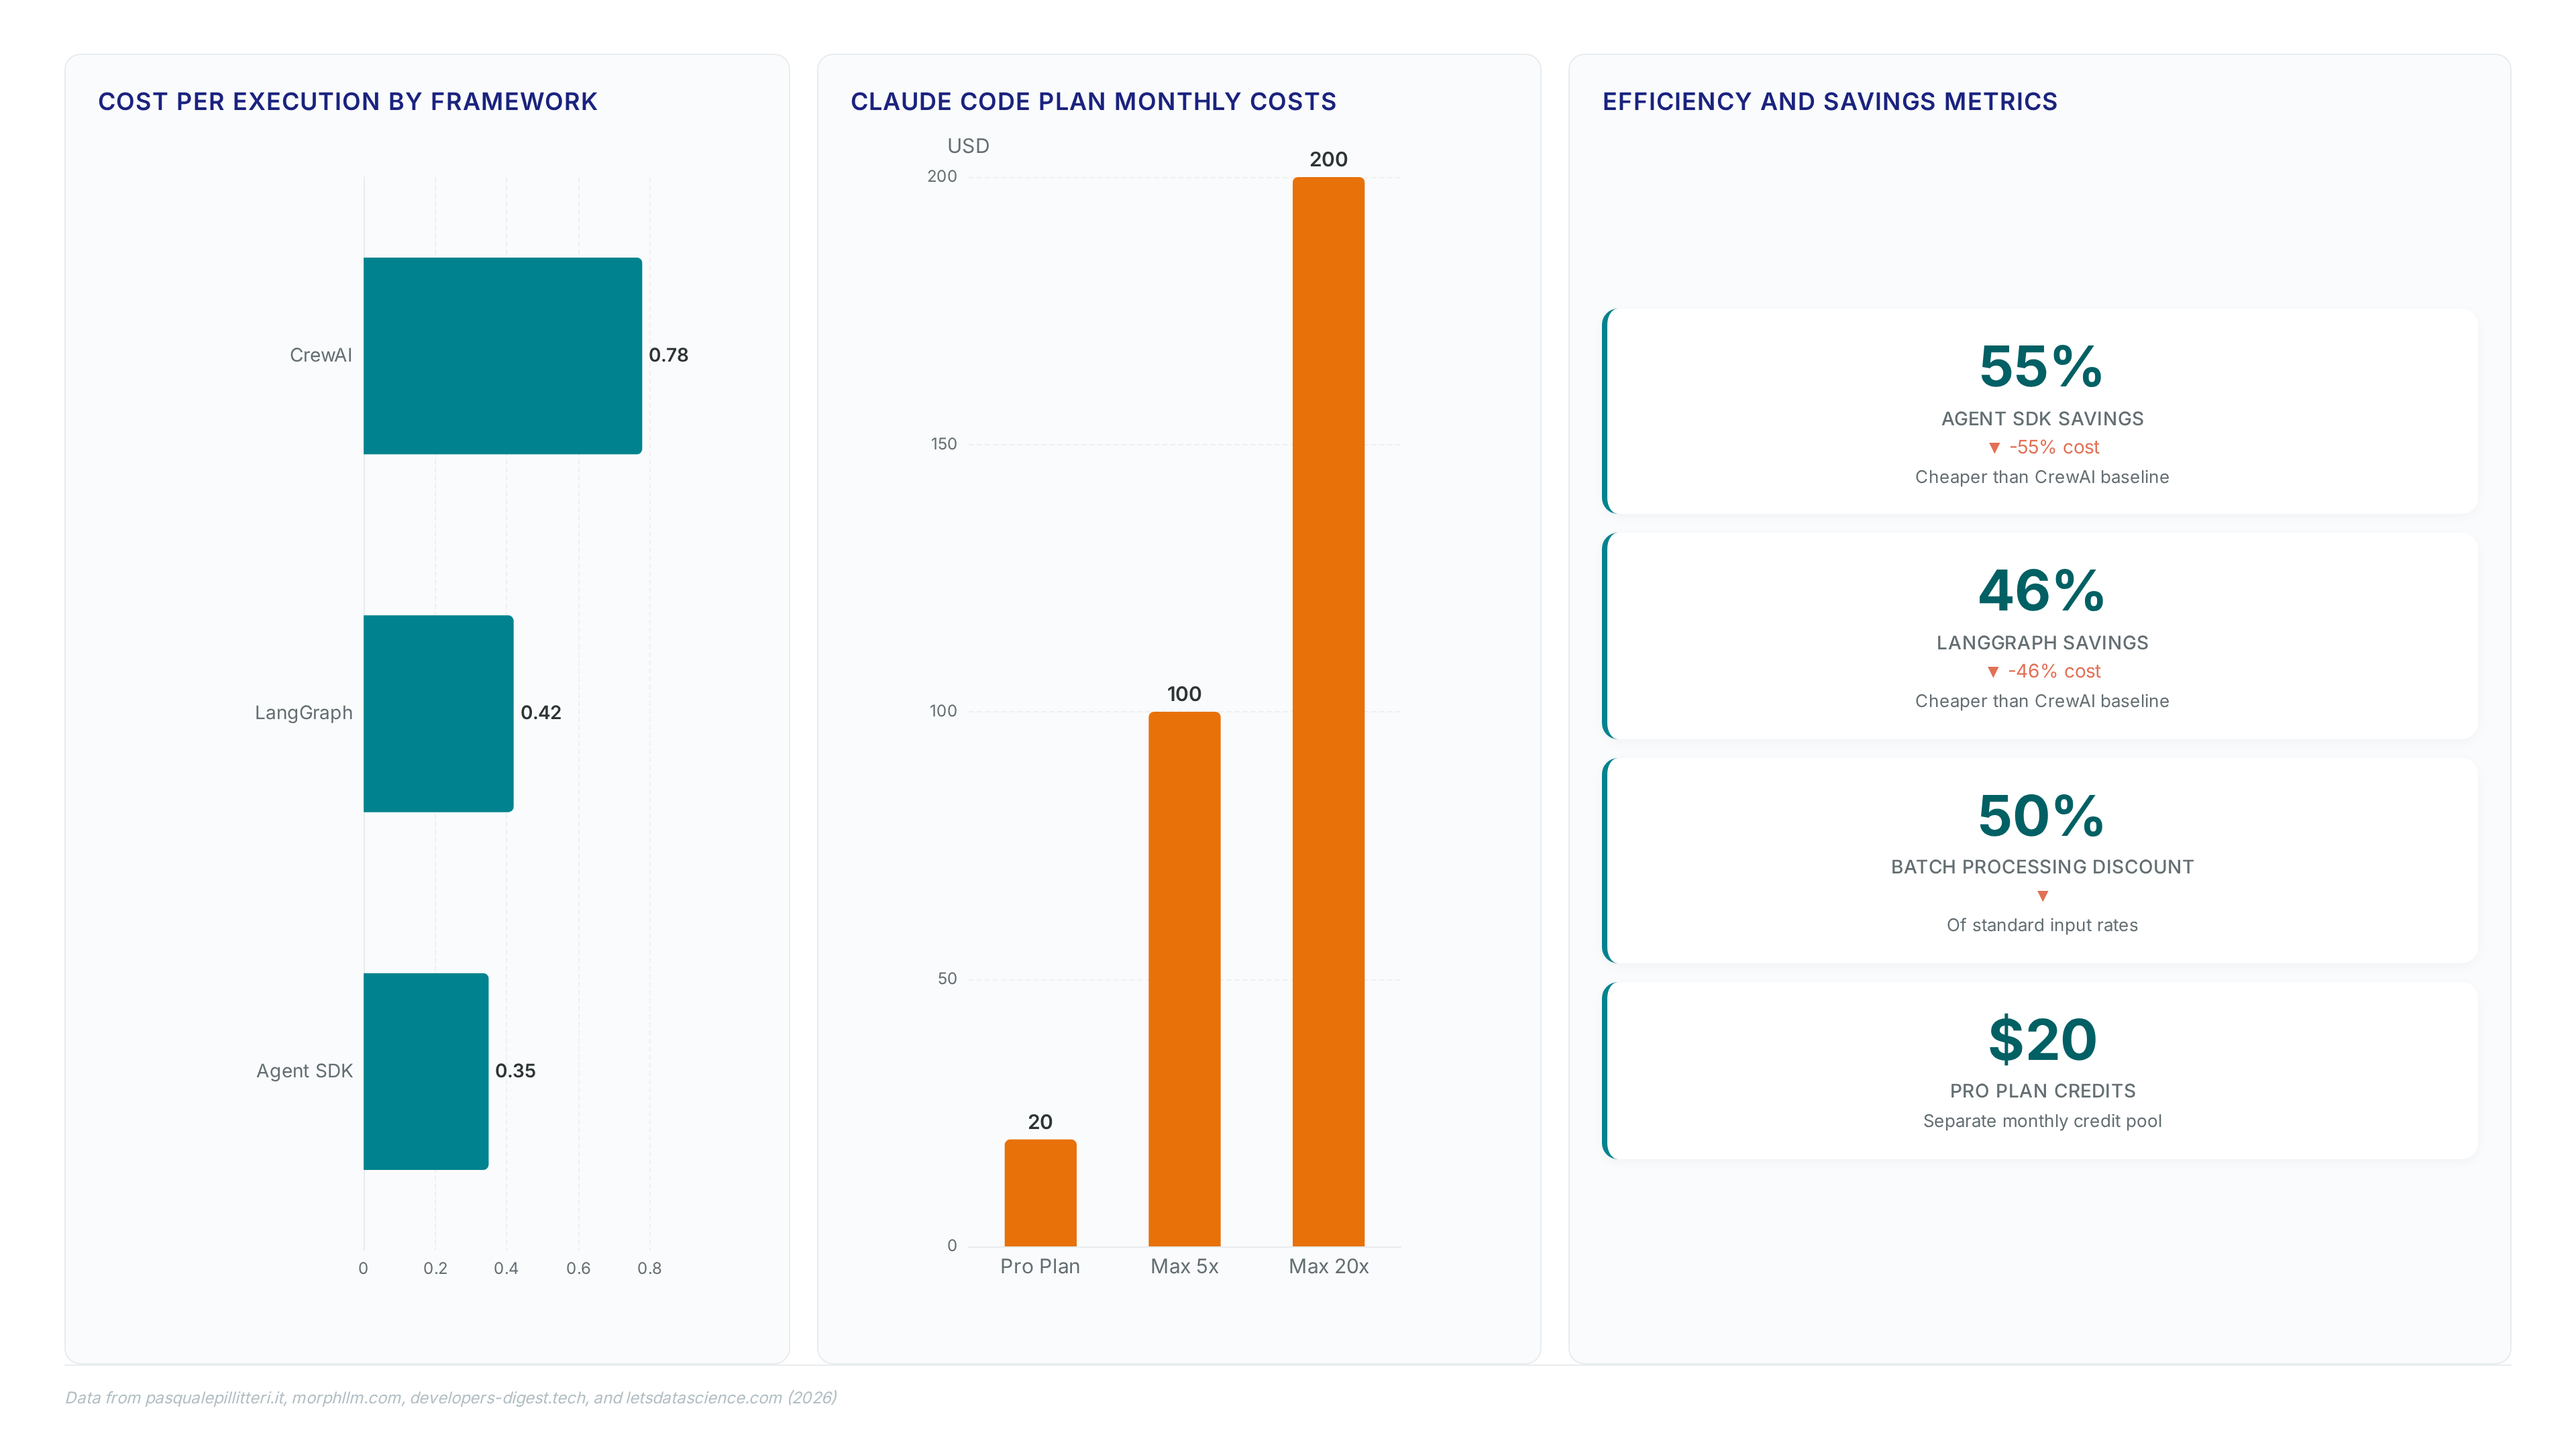
Task: Click the CrewAI teal bar
Action: tap(502, 356)
